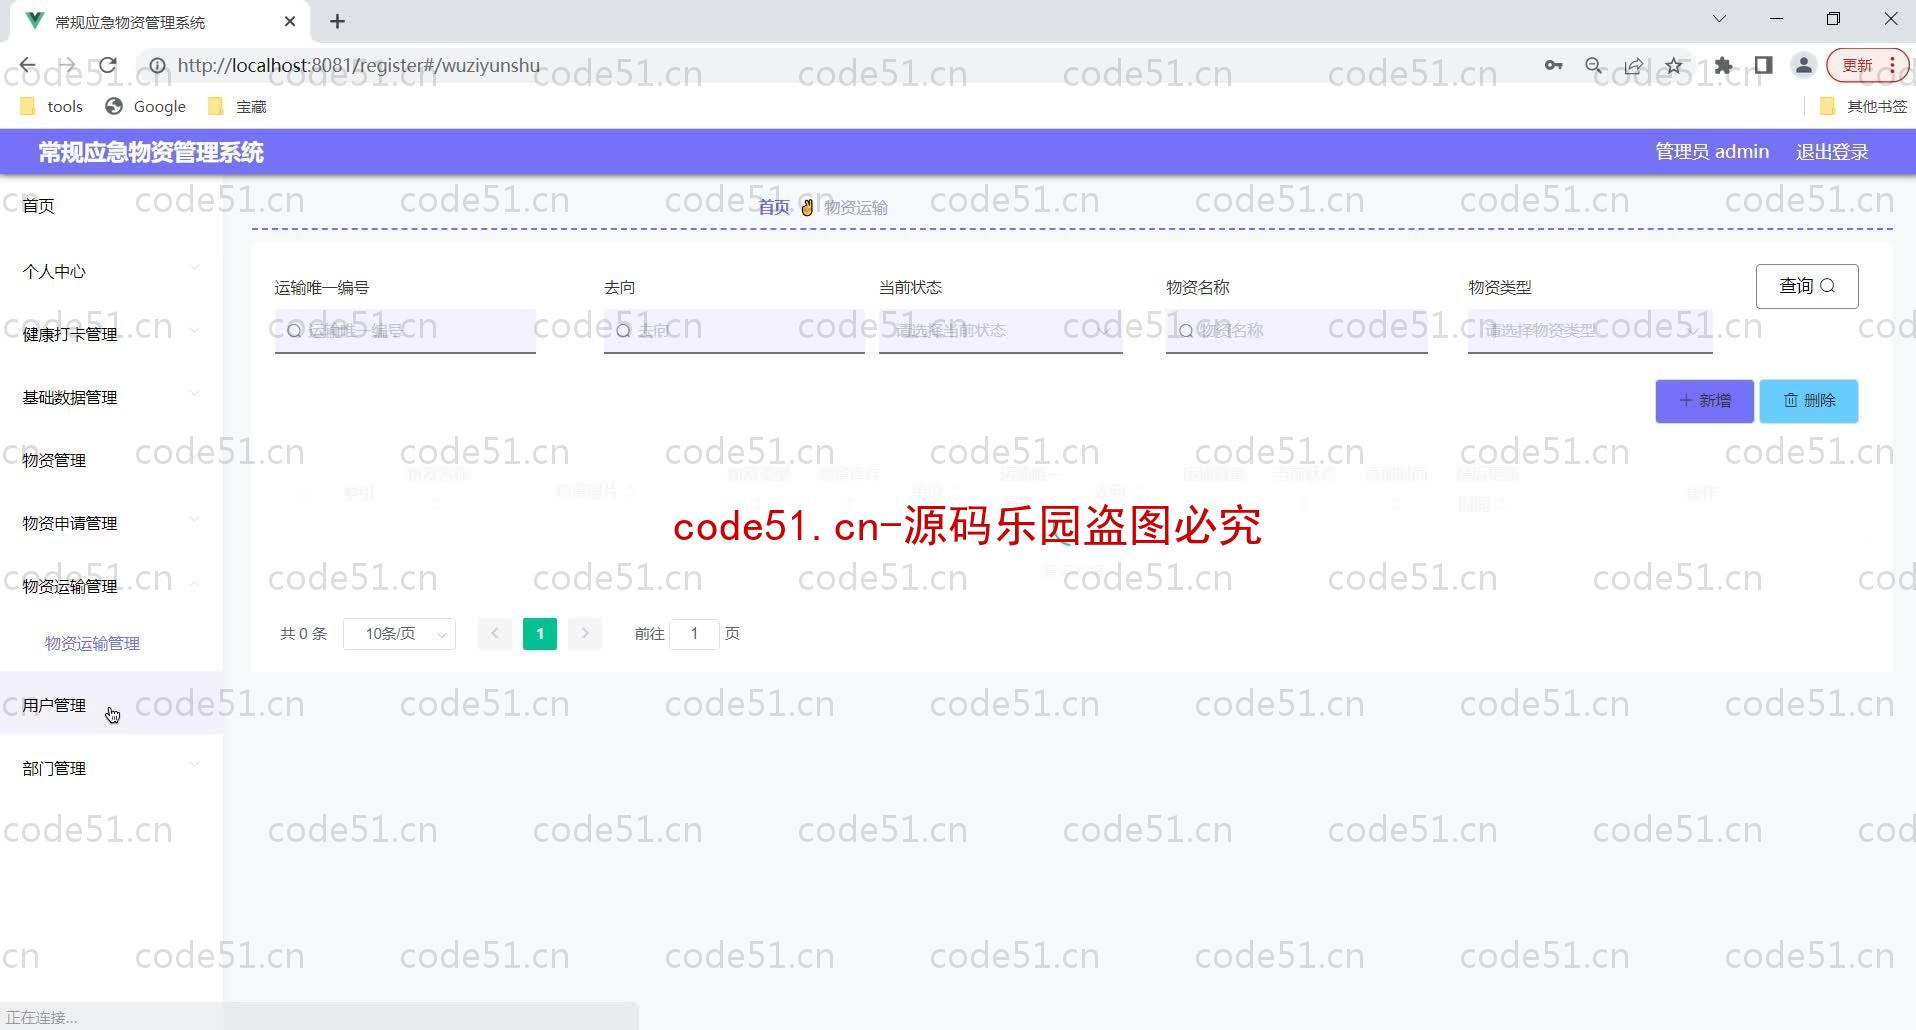Click the next page arrow
The width and height of the screenshot is (1916, 1030).
tap(585, 634)
